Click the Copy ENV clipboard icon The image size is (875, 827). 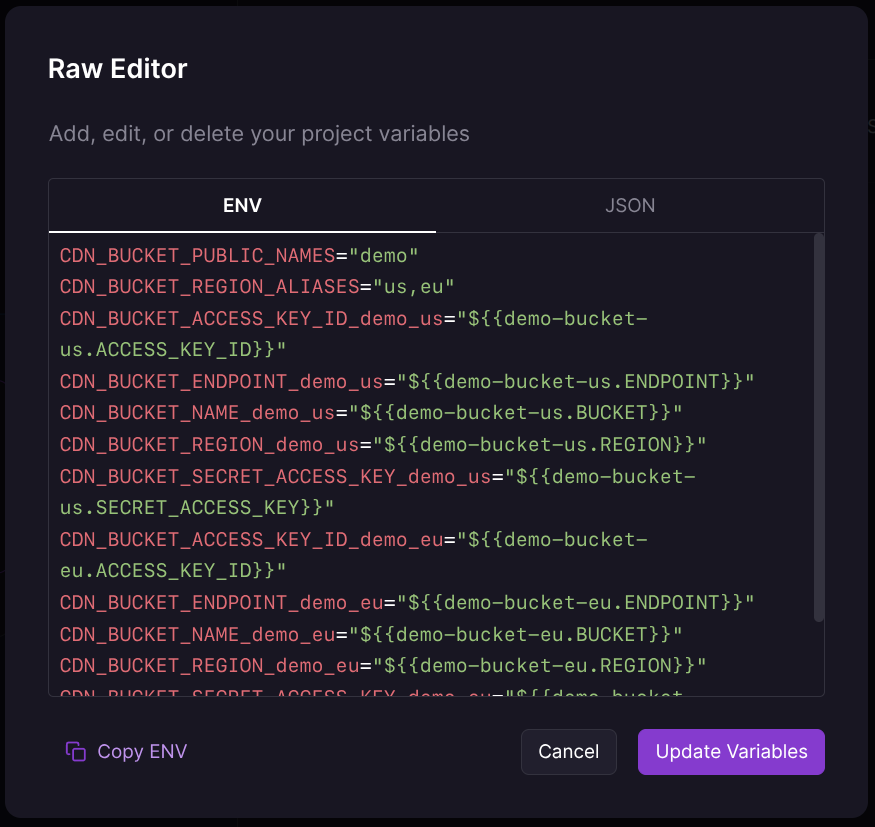[75, 752]
